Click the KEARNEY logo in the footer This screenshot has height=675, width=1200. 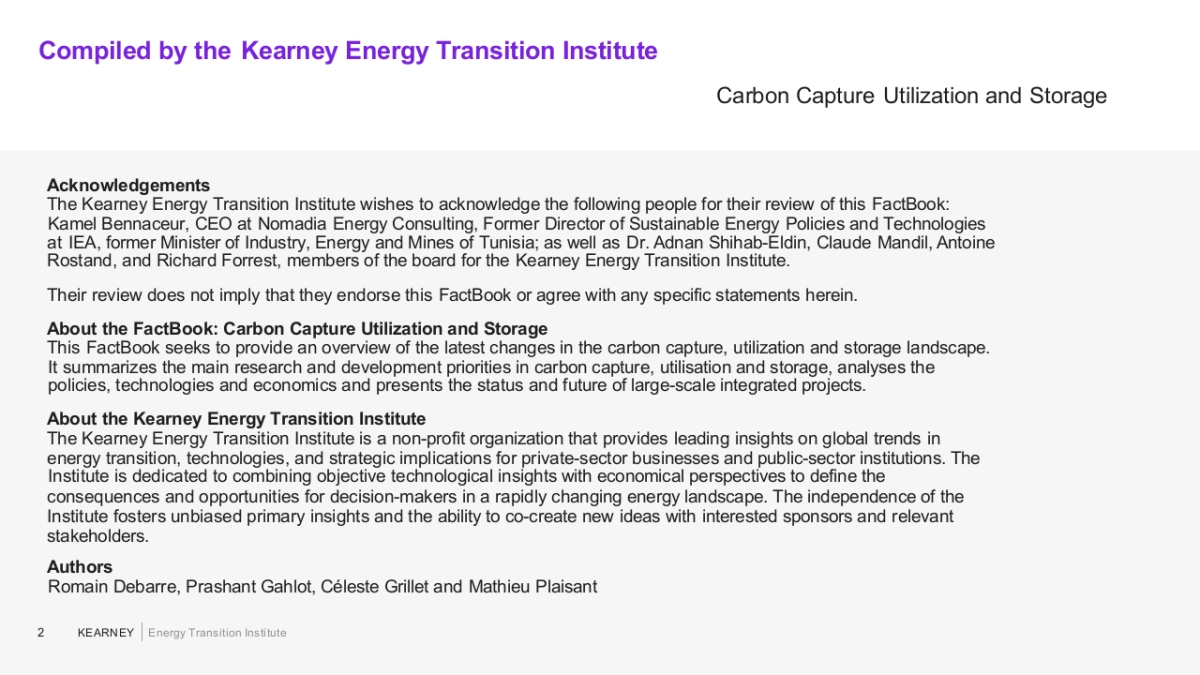click(x=105, y=633)
